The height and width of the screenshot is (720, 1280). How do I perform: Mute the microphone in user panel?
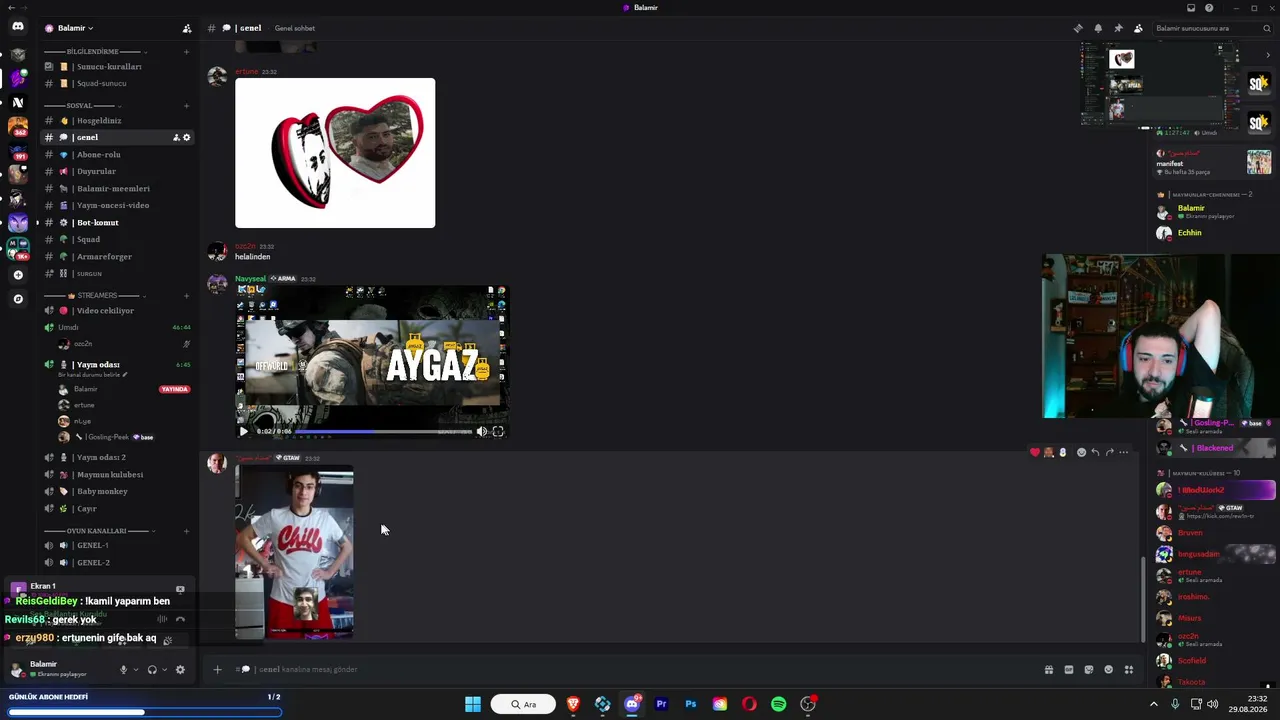coord(124,670)
